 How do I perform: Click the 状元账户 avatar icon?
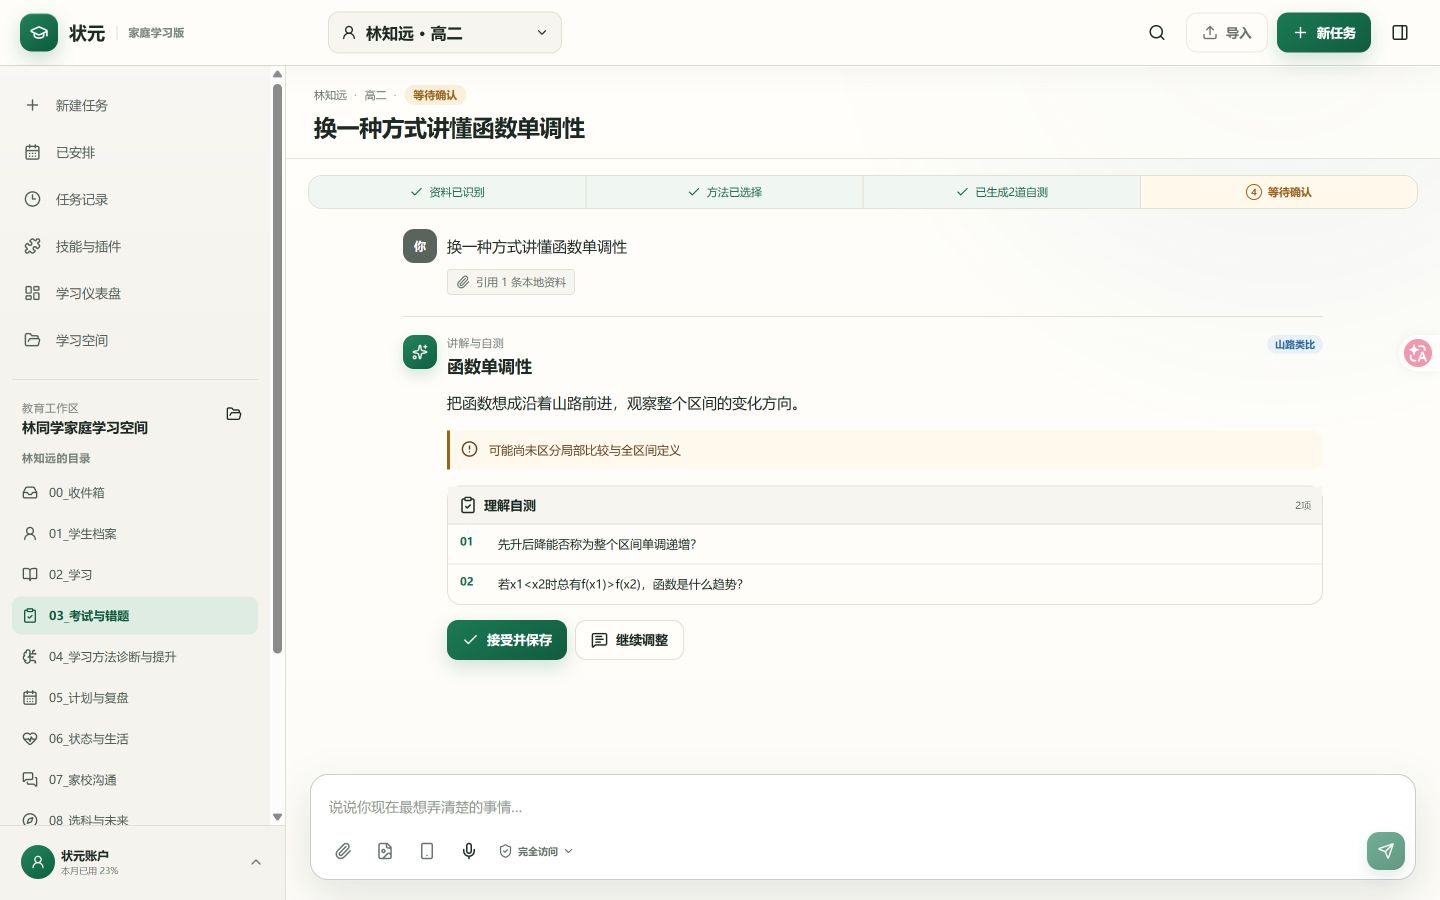(38, 862)
